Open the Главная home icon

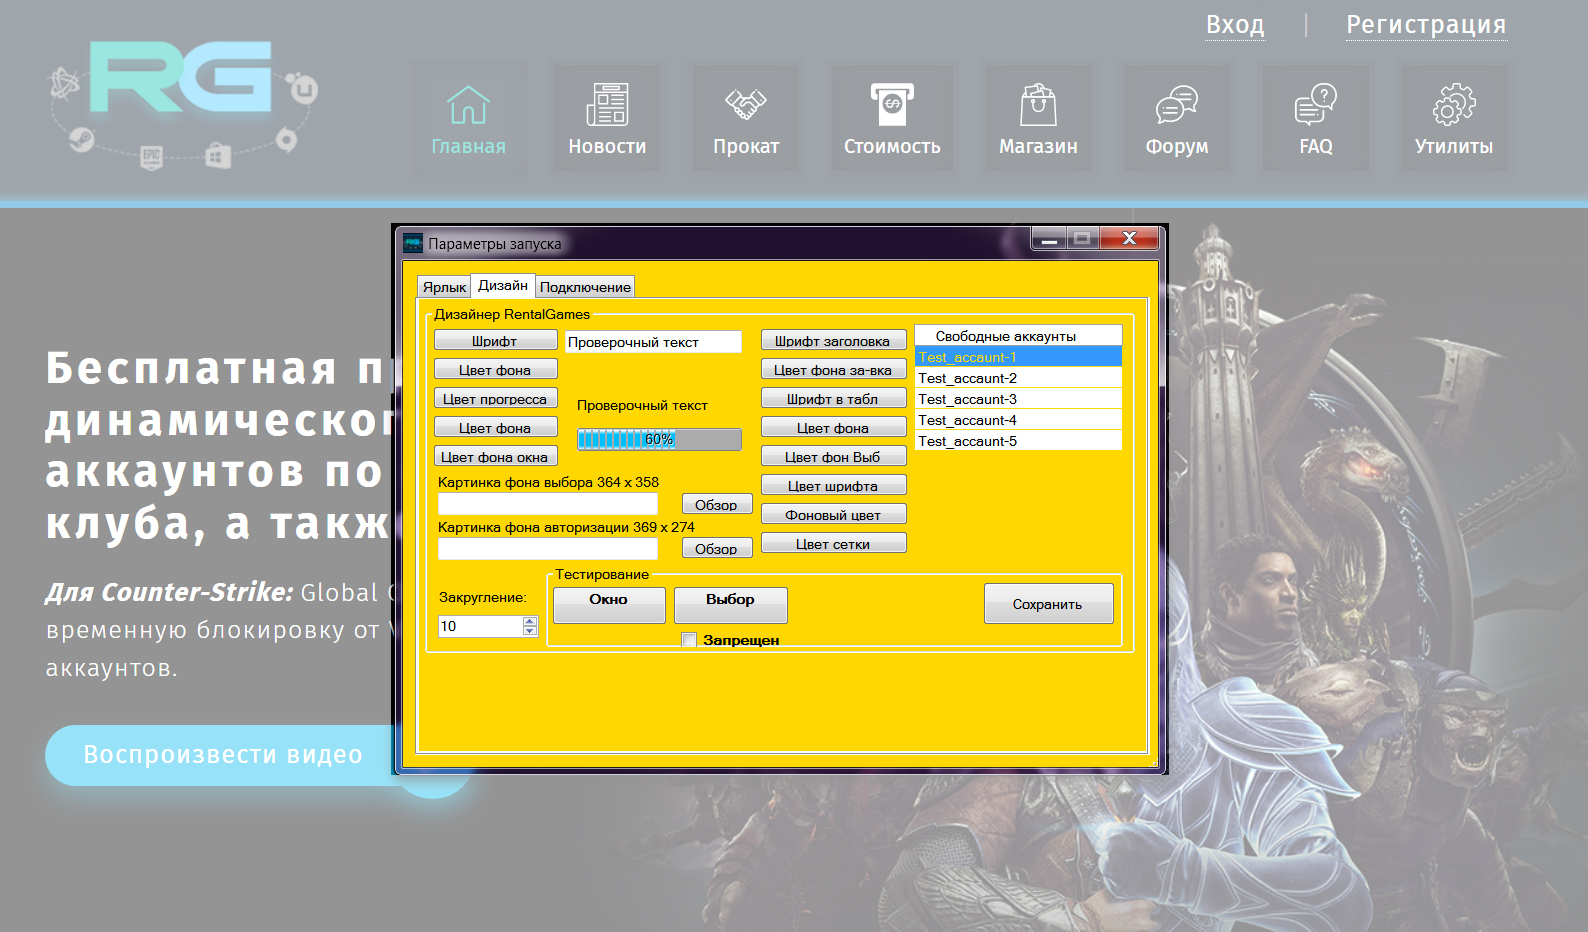[x=468, y=105]
